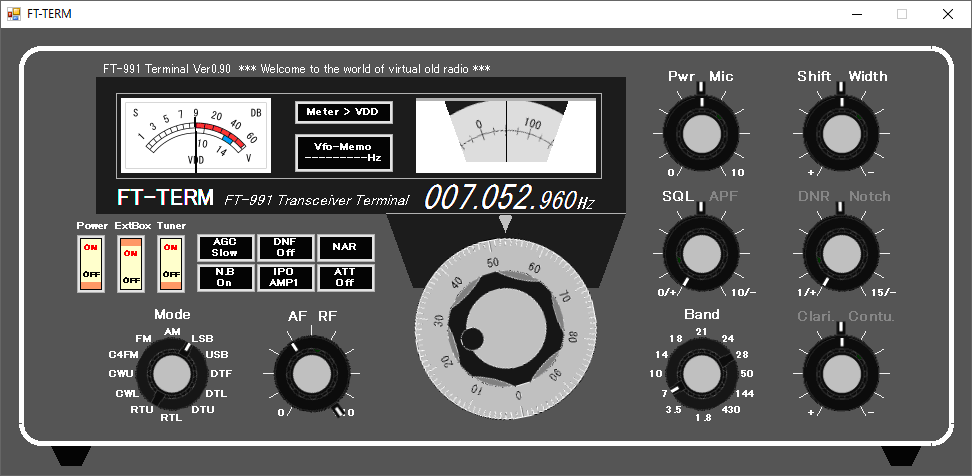Click the greyed DNR label
Image resolution: width=972 pixels, height=476 pixels.
click(814, 196)
